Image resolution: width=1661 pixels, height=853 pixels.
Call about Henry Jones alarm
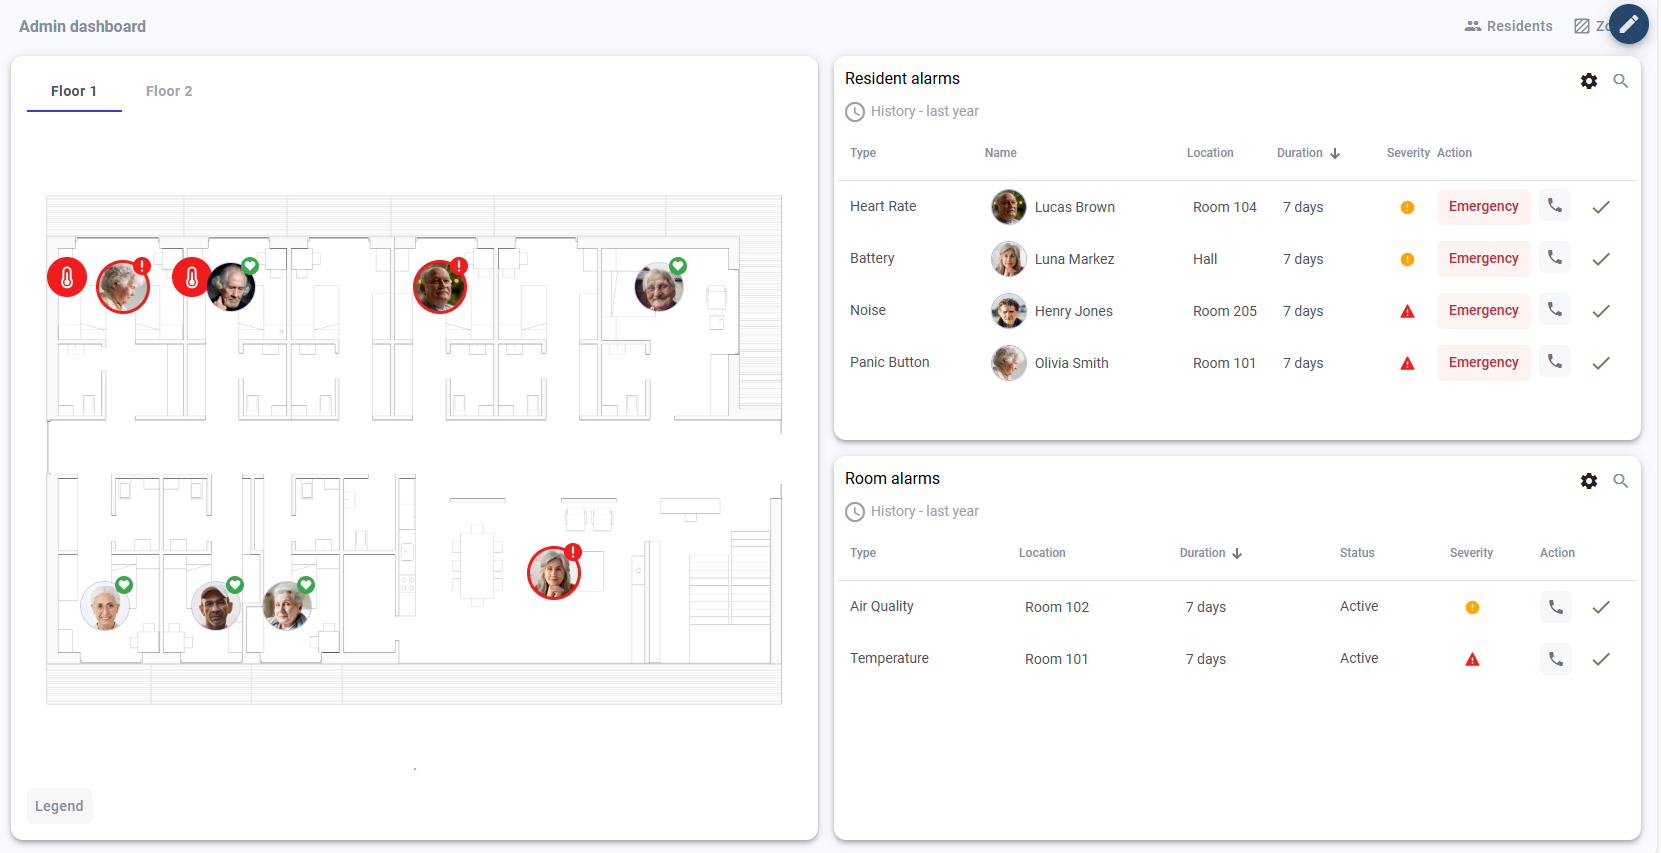coord(1555,310)
